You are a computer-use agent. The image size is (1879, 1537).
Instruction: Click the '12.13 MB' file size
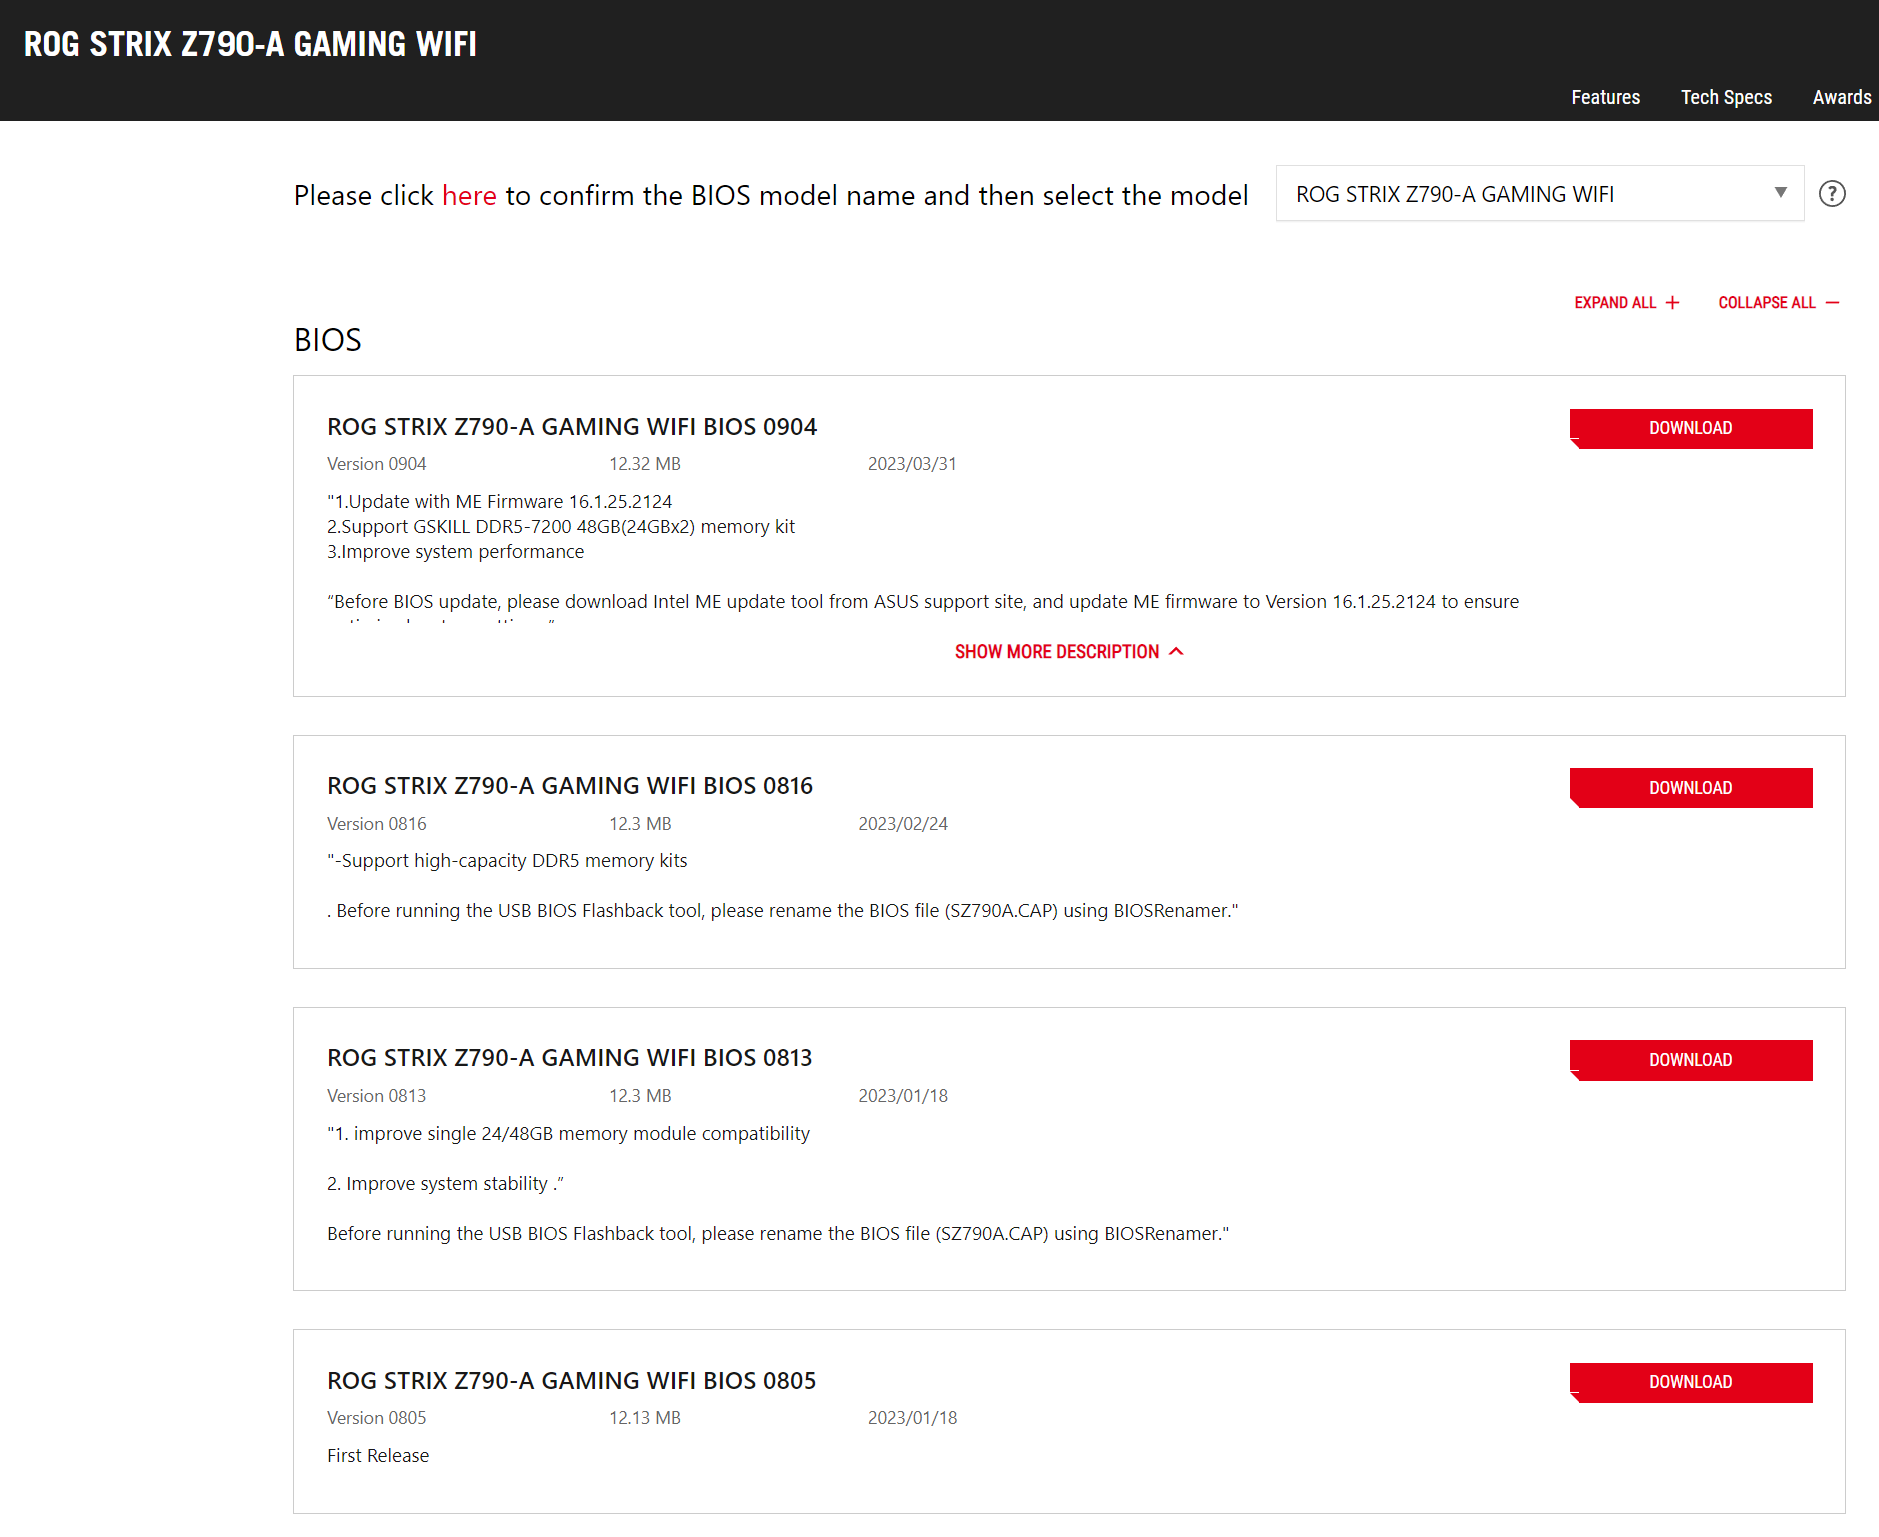645,1418
